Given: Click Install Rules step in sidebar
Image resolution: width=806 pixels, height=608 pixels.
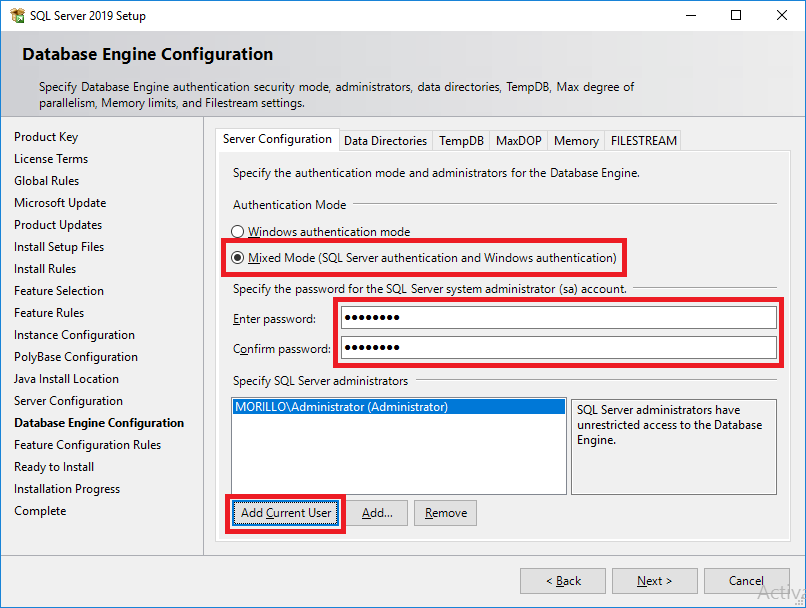Looking at the screenshot, I should click(45, 269).
